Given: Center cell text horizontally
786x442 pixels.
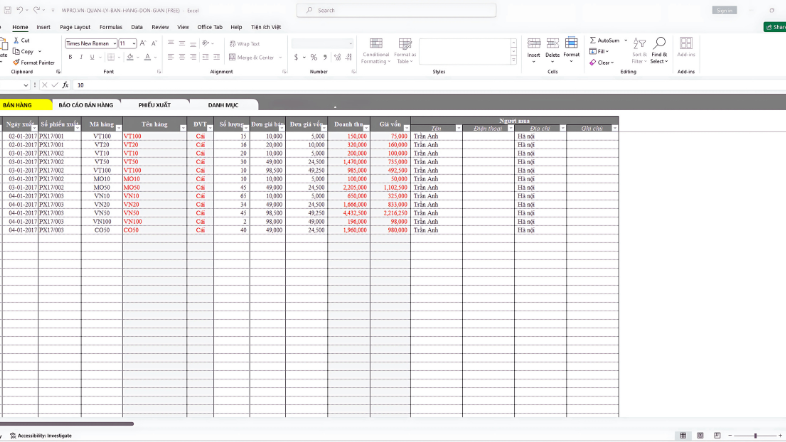Looking at the screenshot, I should [x=182, y=57].
